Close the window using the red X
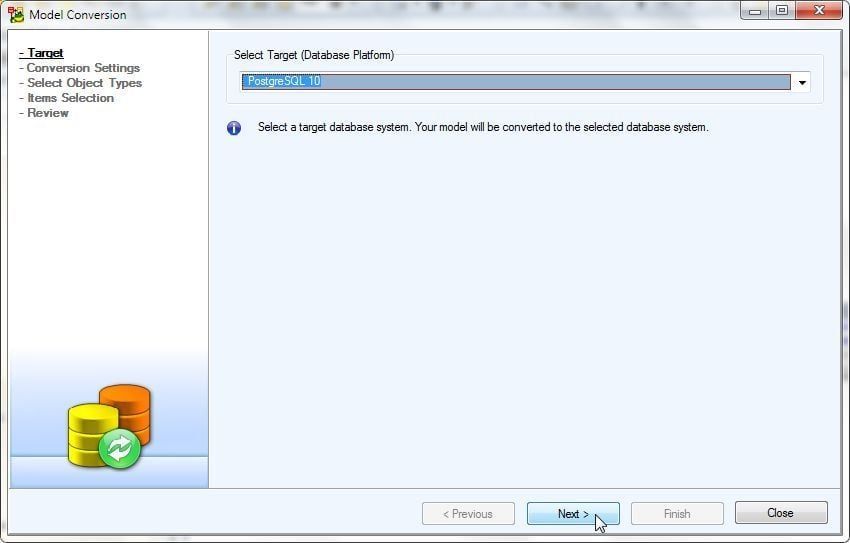 (818, 11)
